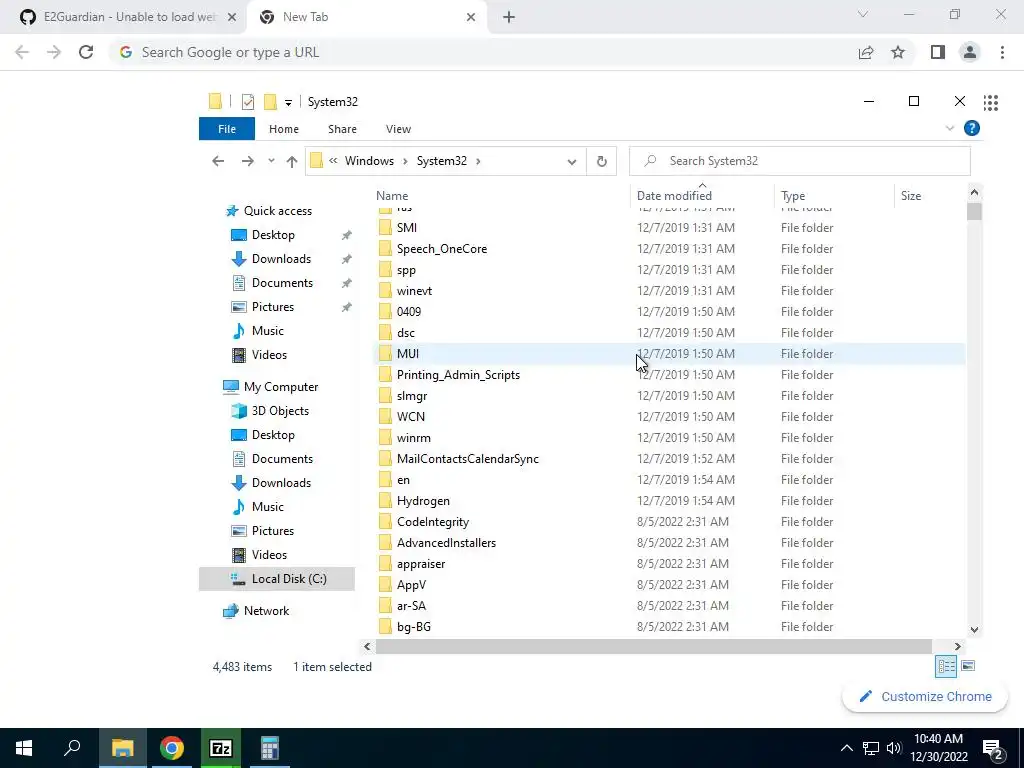Click the Explorer back arrow
The image size is (1024, 768).
coord(218,161)
